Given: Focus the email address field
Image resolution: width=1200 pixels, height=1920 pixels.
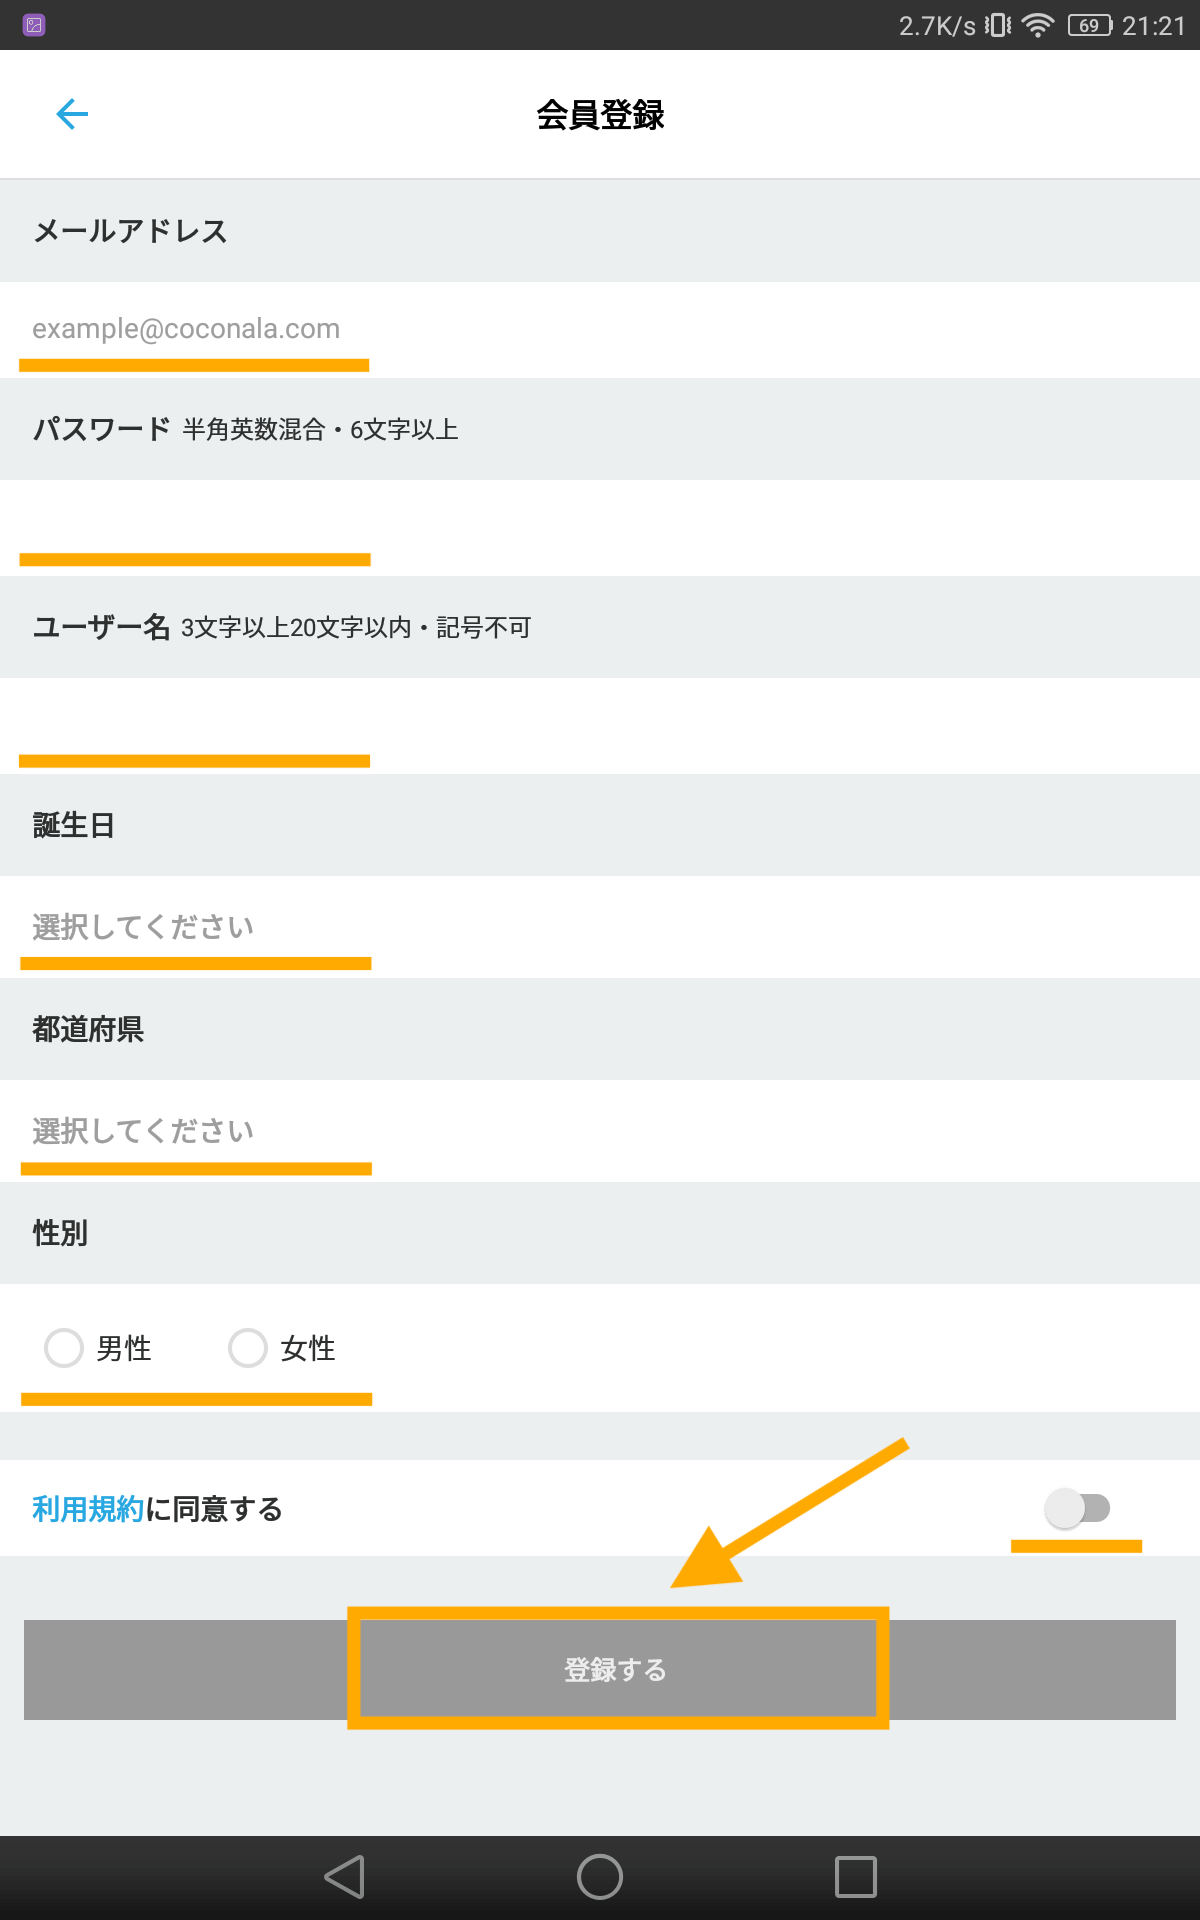Looking at the screenshot, I should coord(600,329).
